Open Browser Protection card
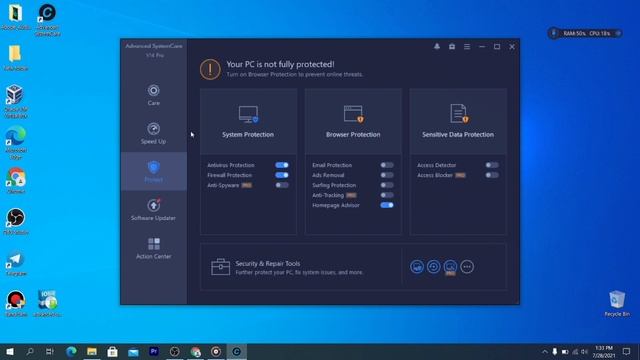640x360 pixels. click(353, 122)
